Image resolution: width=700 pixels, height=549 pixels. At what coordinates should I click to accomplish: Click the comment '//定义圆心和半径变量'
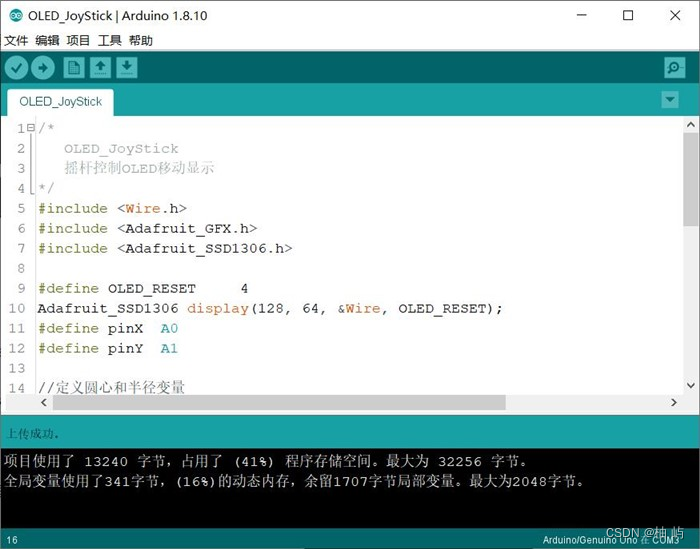[x=112, y=387]
